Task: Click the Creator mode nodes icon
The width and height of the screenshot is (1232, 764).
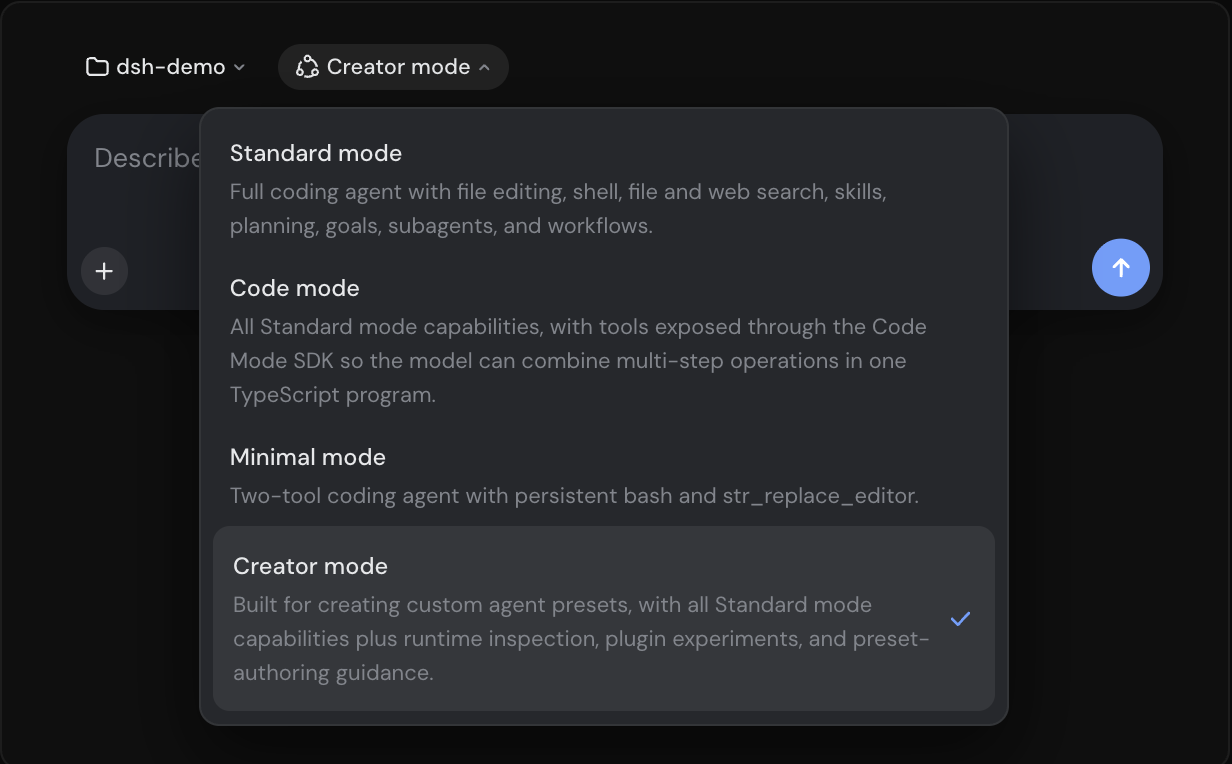Action: (307, 67)
